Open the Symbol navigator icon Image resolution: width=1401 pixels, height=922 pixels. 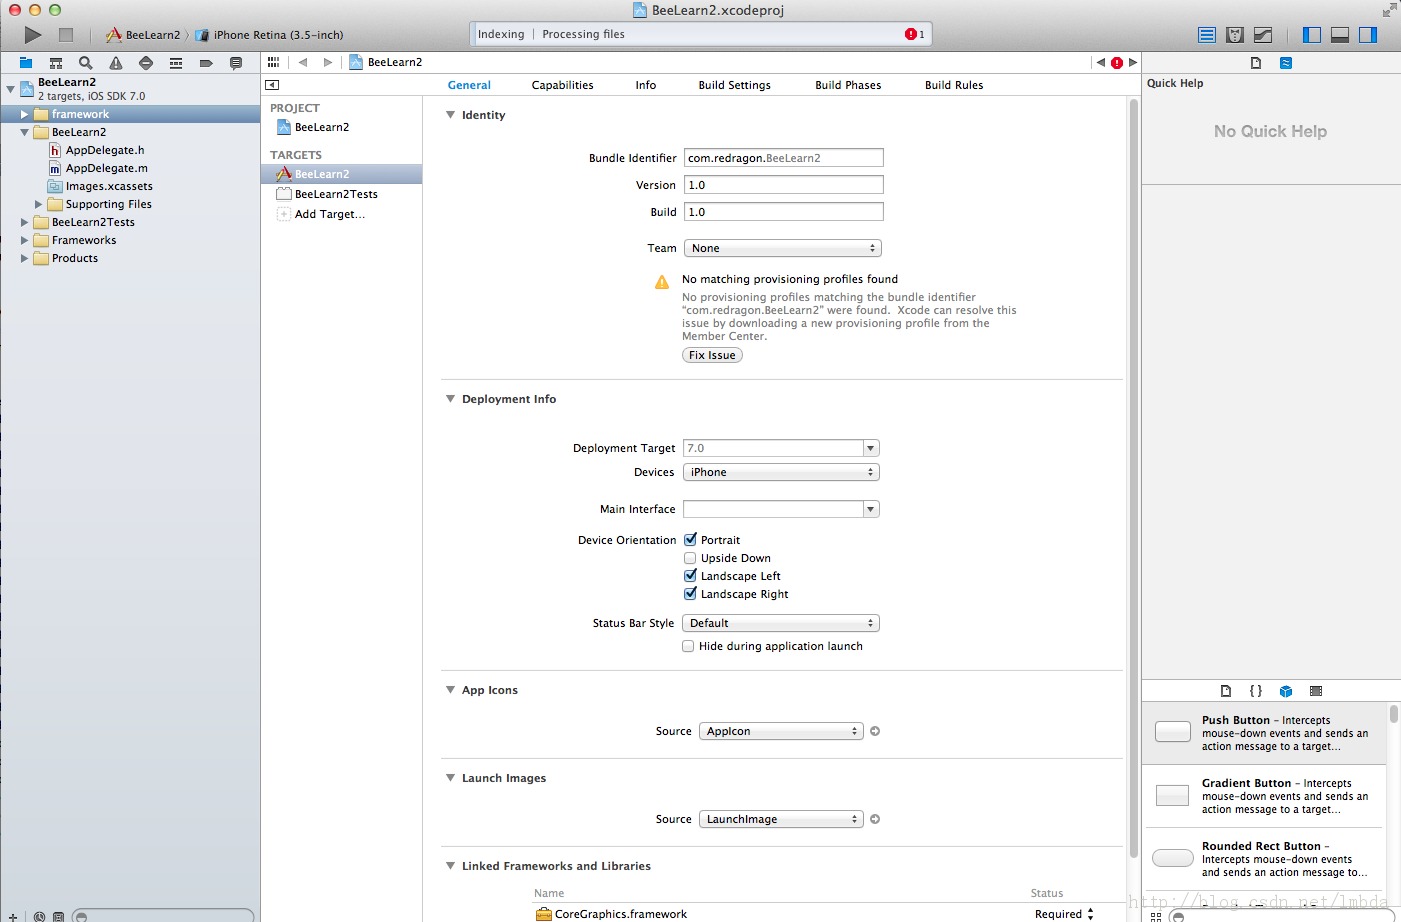[56, 63]
